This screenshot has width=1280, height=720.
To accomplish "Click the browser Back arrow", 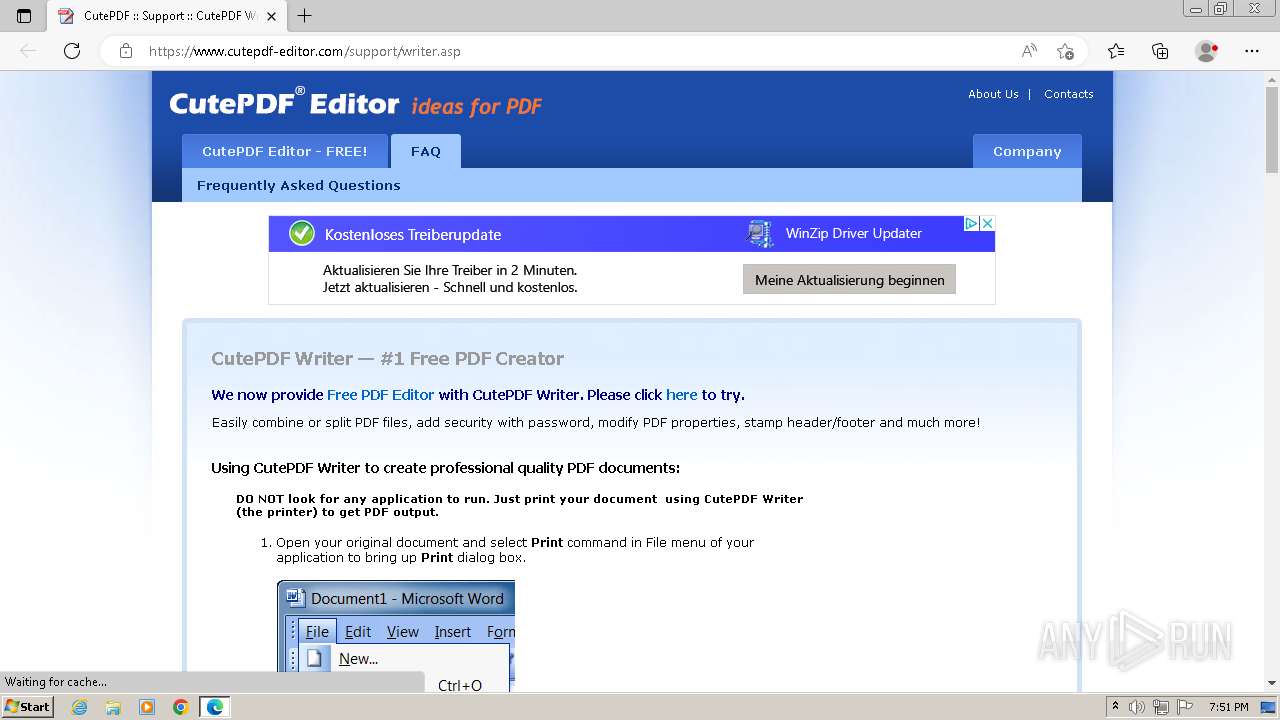I will tap(28, 51).
